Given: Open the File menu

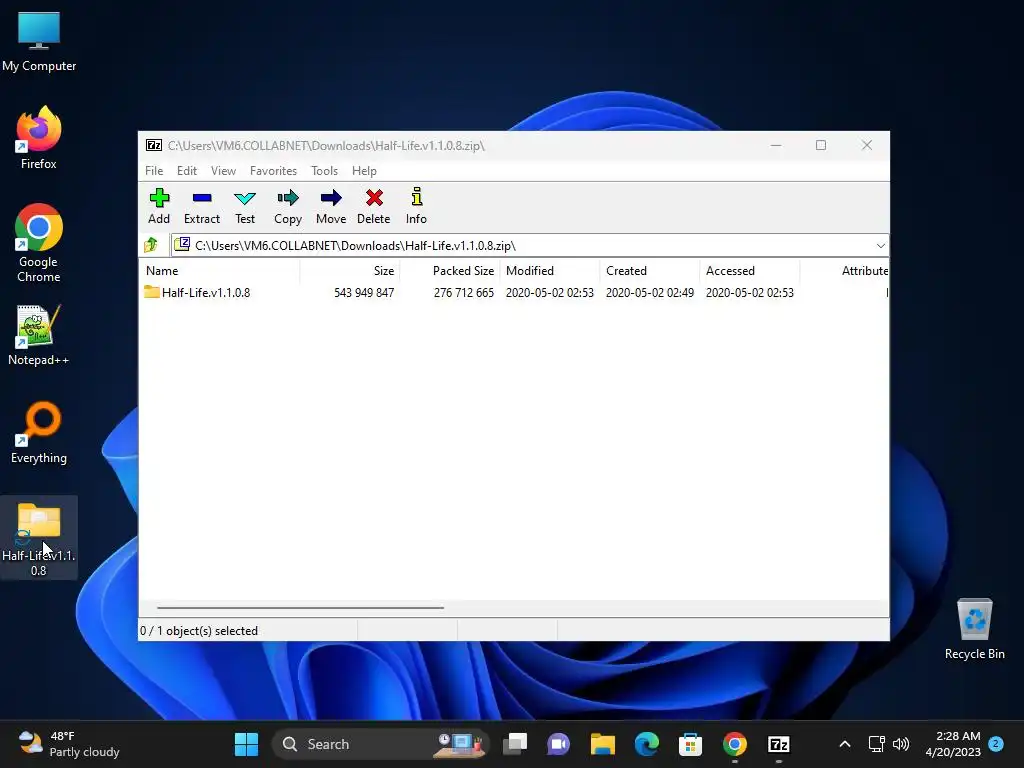Looking at the screenshot, I should tap(154, 170).
